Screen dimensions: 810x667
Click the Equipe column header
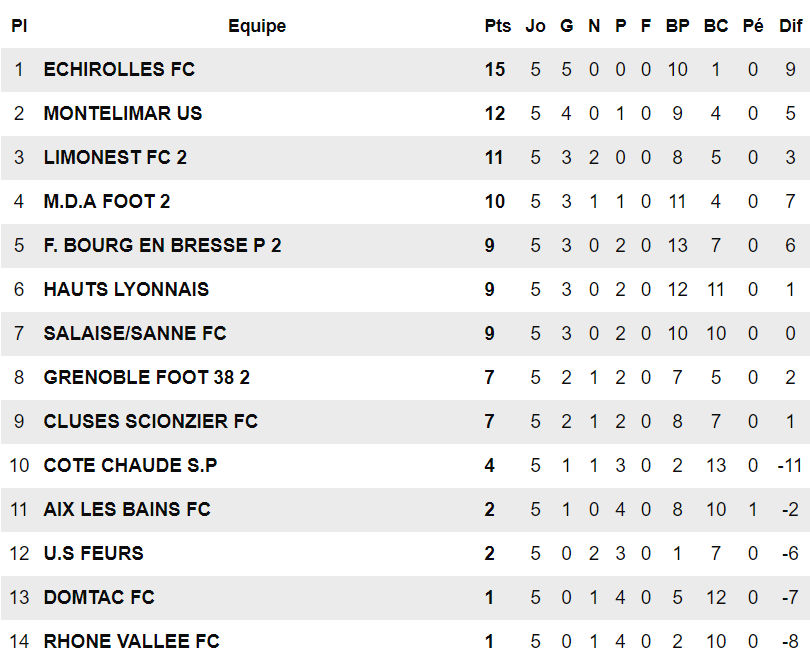point(257,27)
